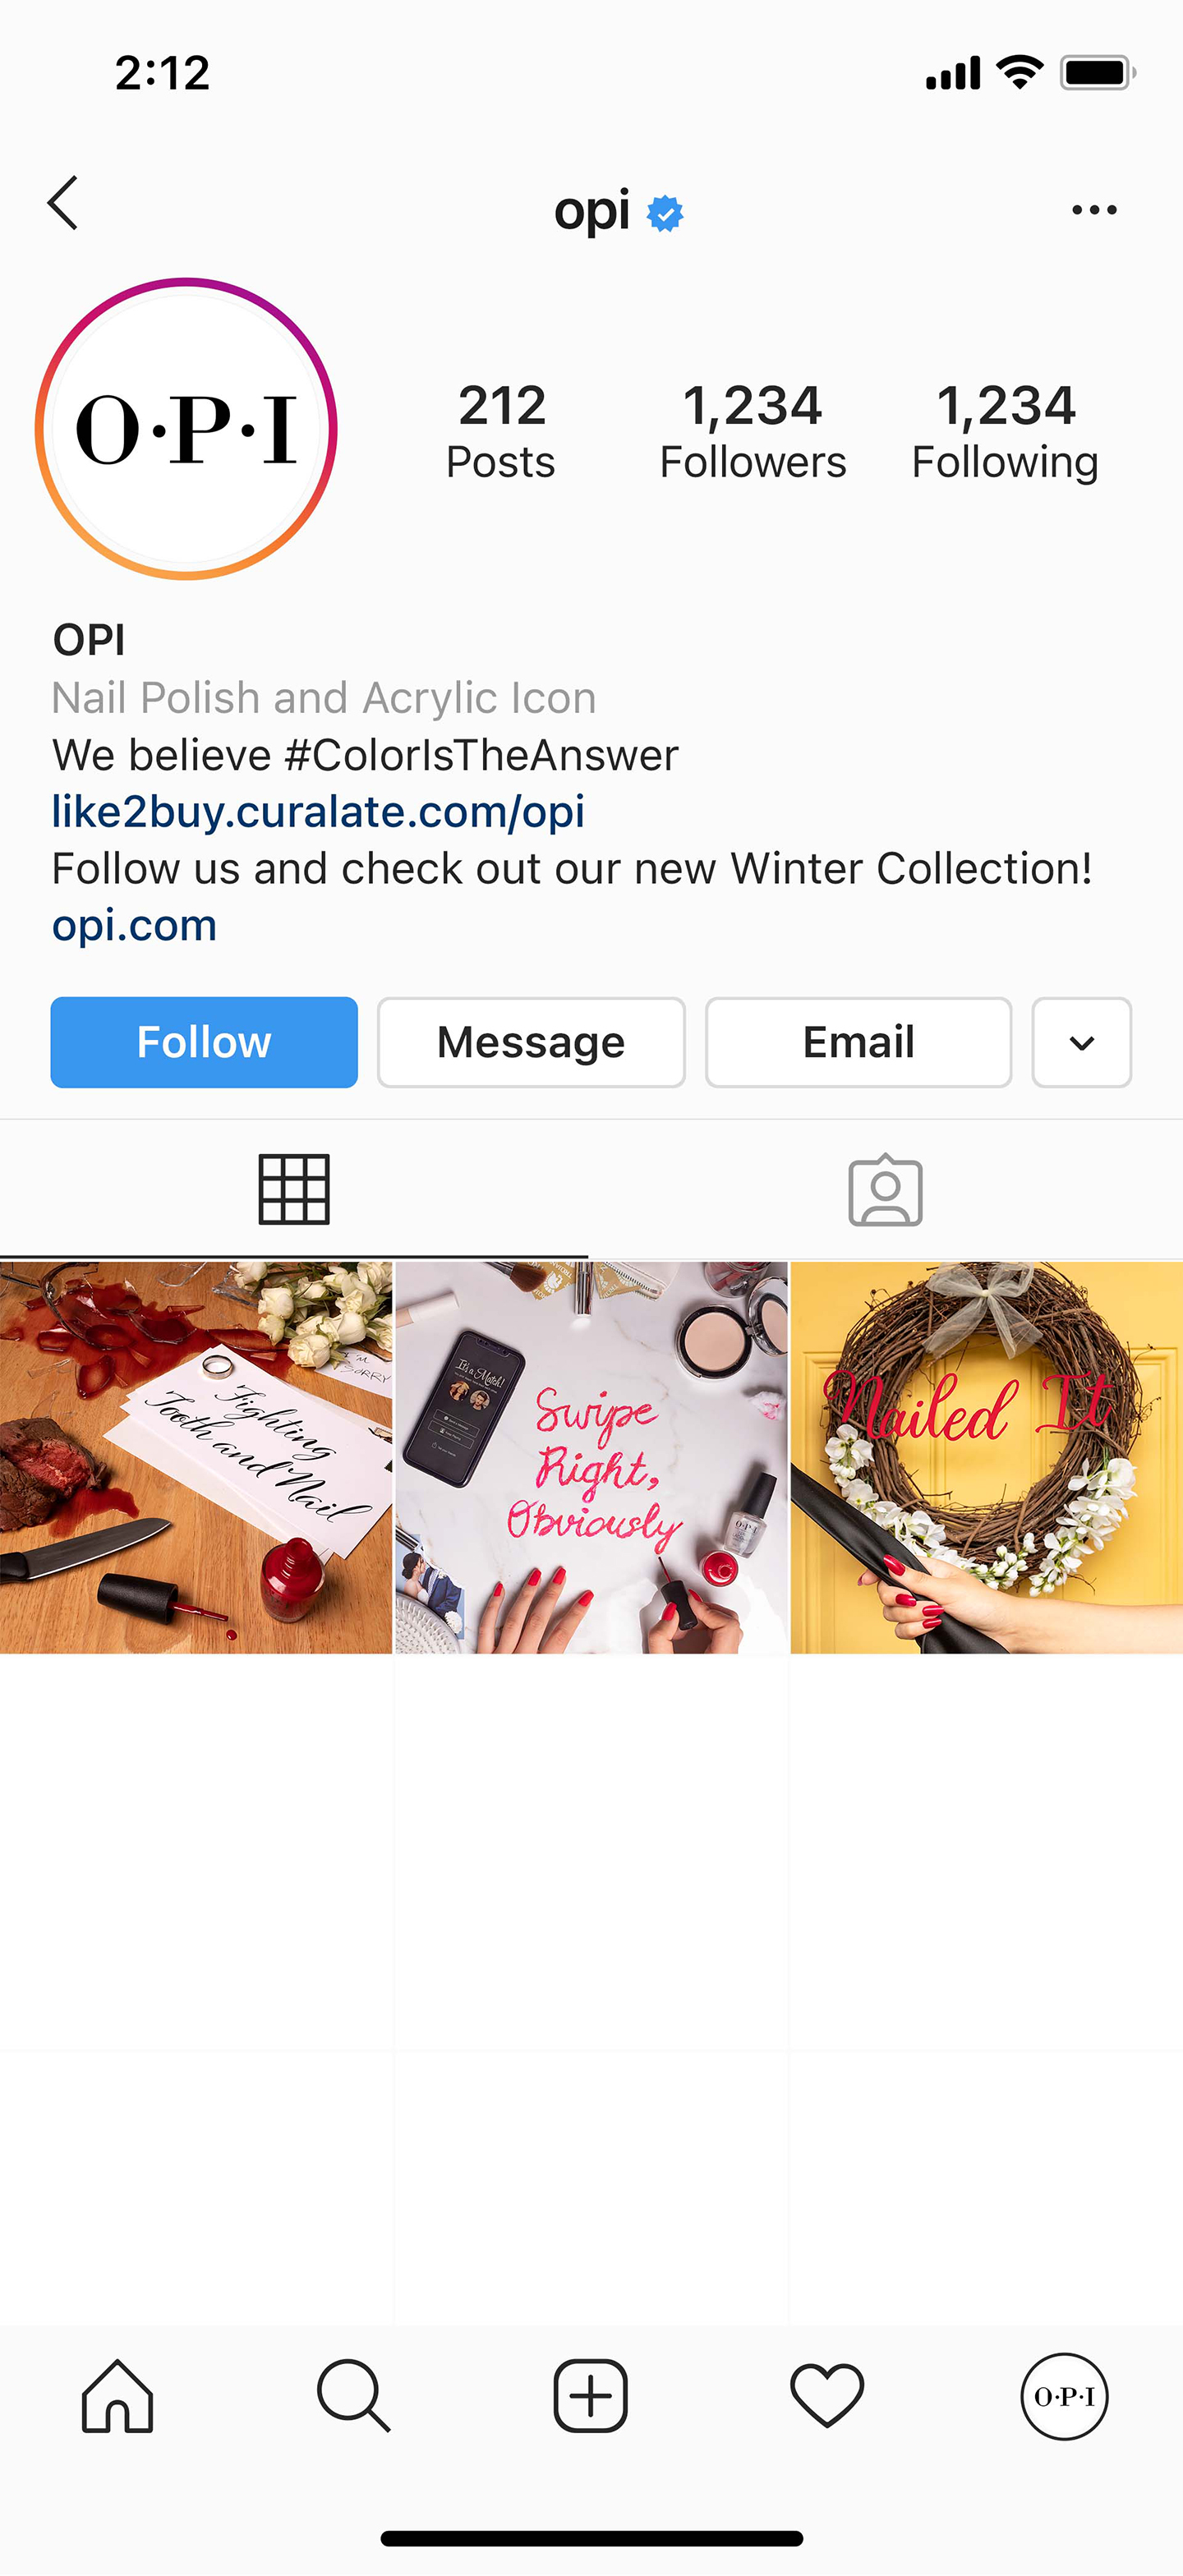Viewport: 1183px width, 2576px height.
Task: Tap the Message button
Action: [x=531, y=1042]
